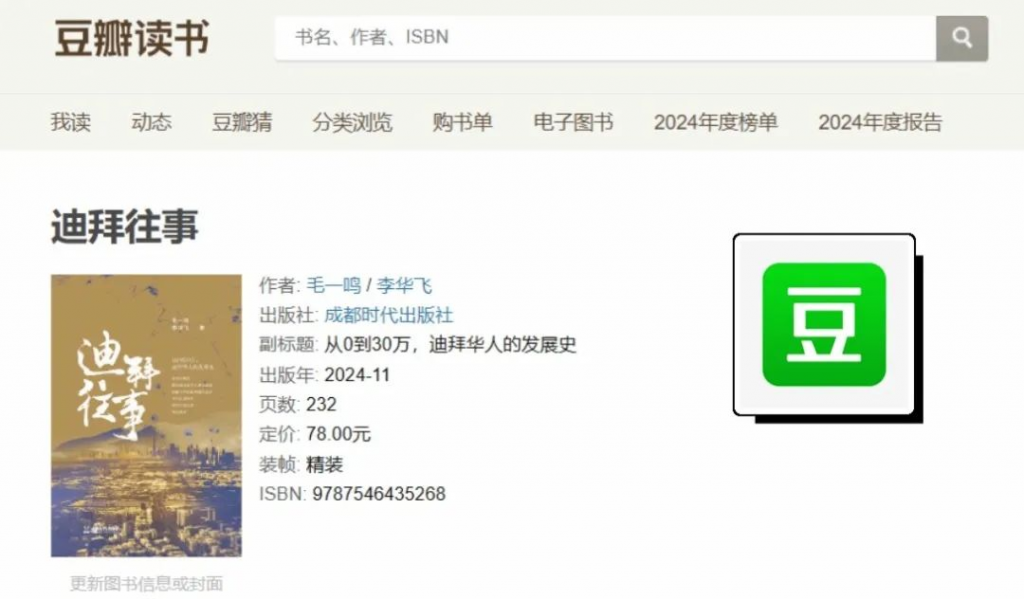
Task: Open the 豆瓣读书 logo homepage
Action: pos(132,38)
